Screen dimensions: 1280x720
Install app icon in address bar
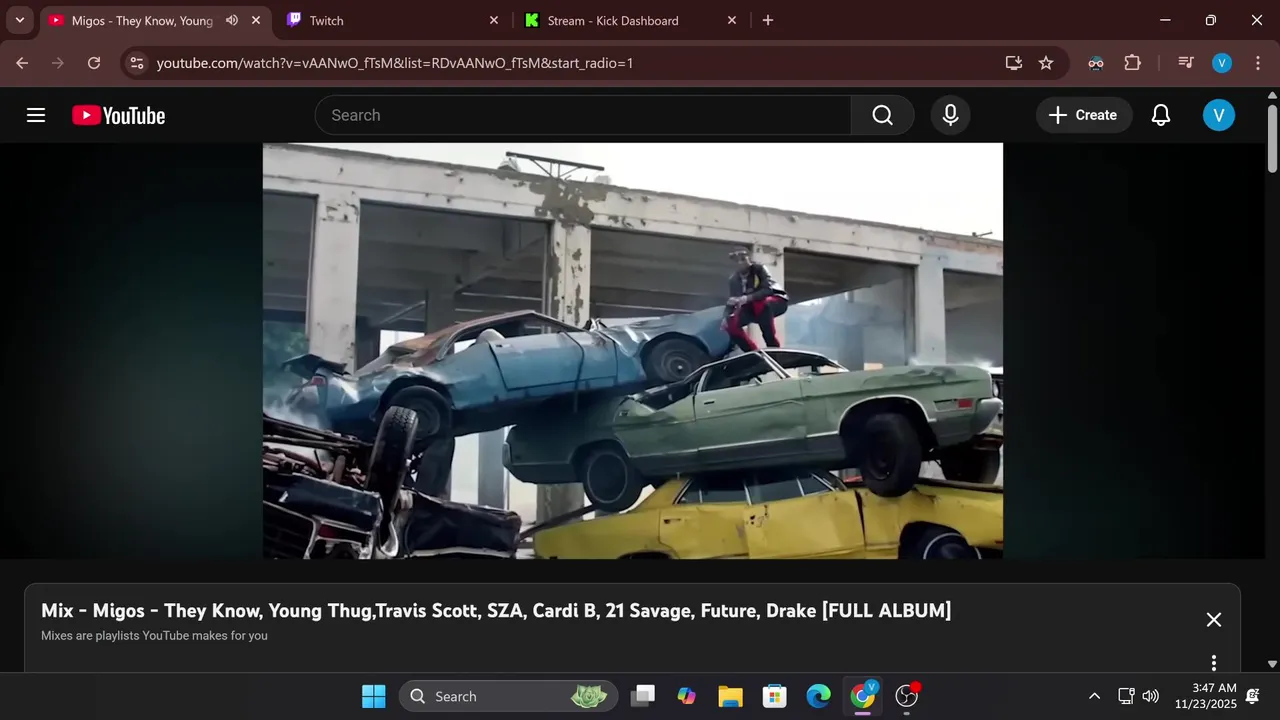1014,63
